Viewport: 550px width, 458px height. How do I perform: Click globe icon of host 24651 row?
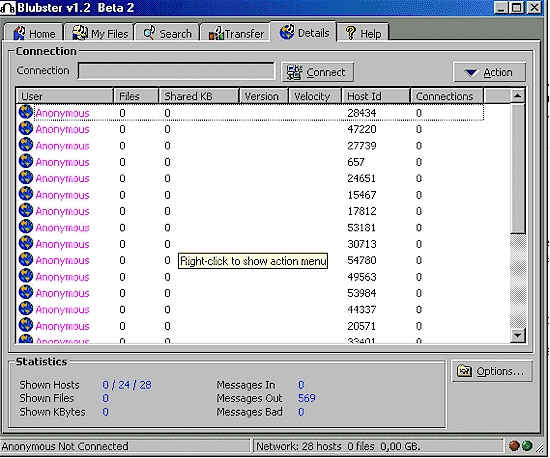click(x=26, y=177)
